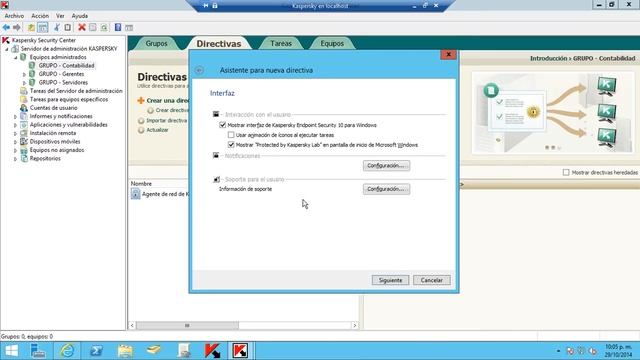Switch to the Grupos tab

pos(157,43)
